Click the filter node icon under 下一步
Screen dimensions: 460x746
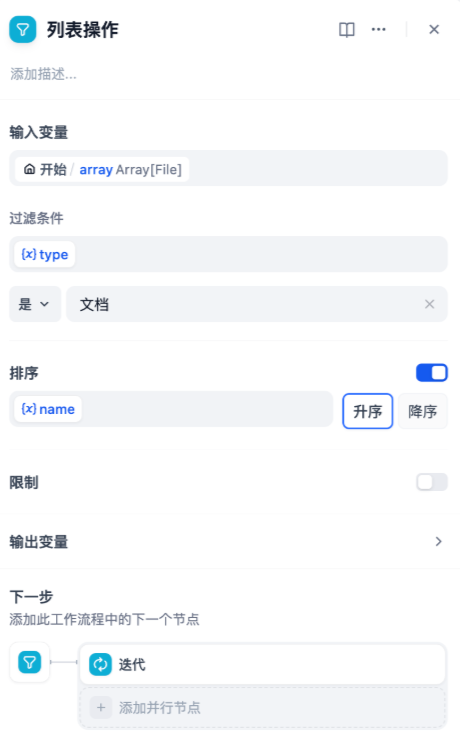point(29,662)
